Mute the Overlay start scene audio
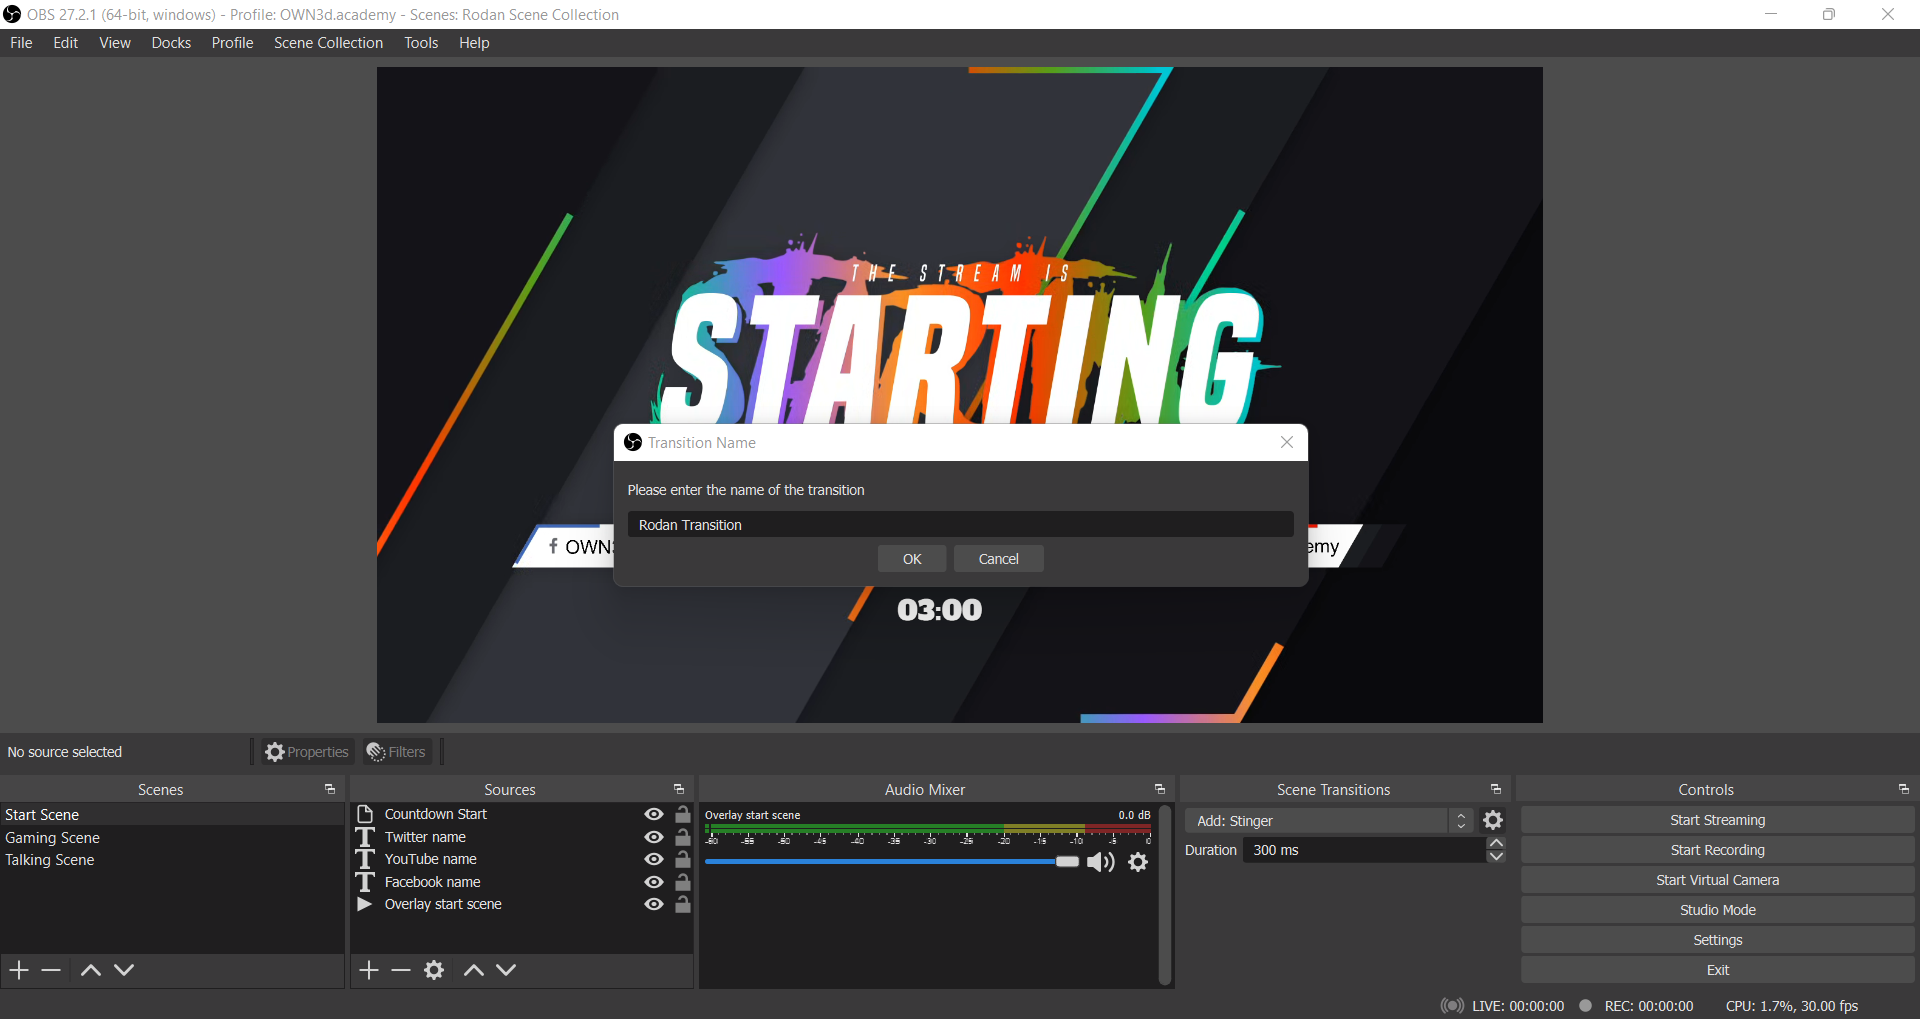Screen dimensions: 1920x1019 [1100, 862]
